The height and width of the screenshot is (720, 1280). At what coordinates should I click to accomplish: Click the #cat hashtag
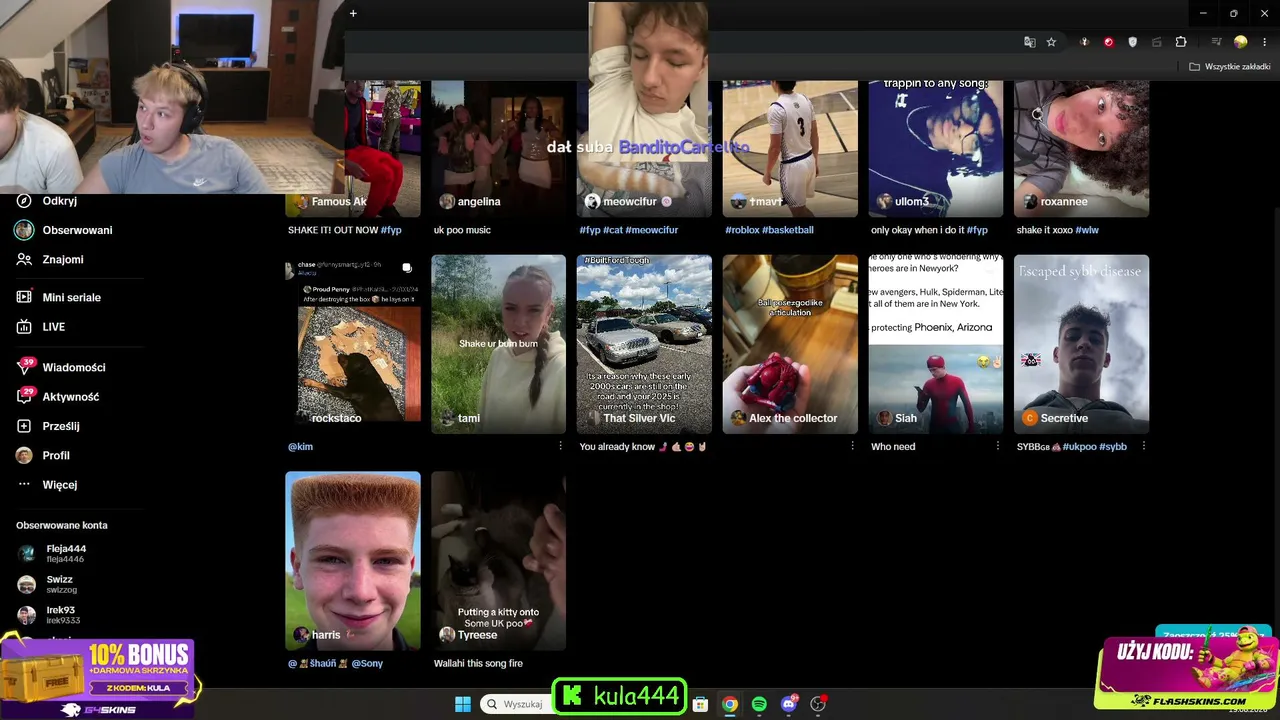click(x=612, y=230)
